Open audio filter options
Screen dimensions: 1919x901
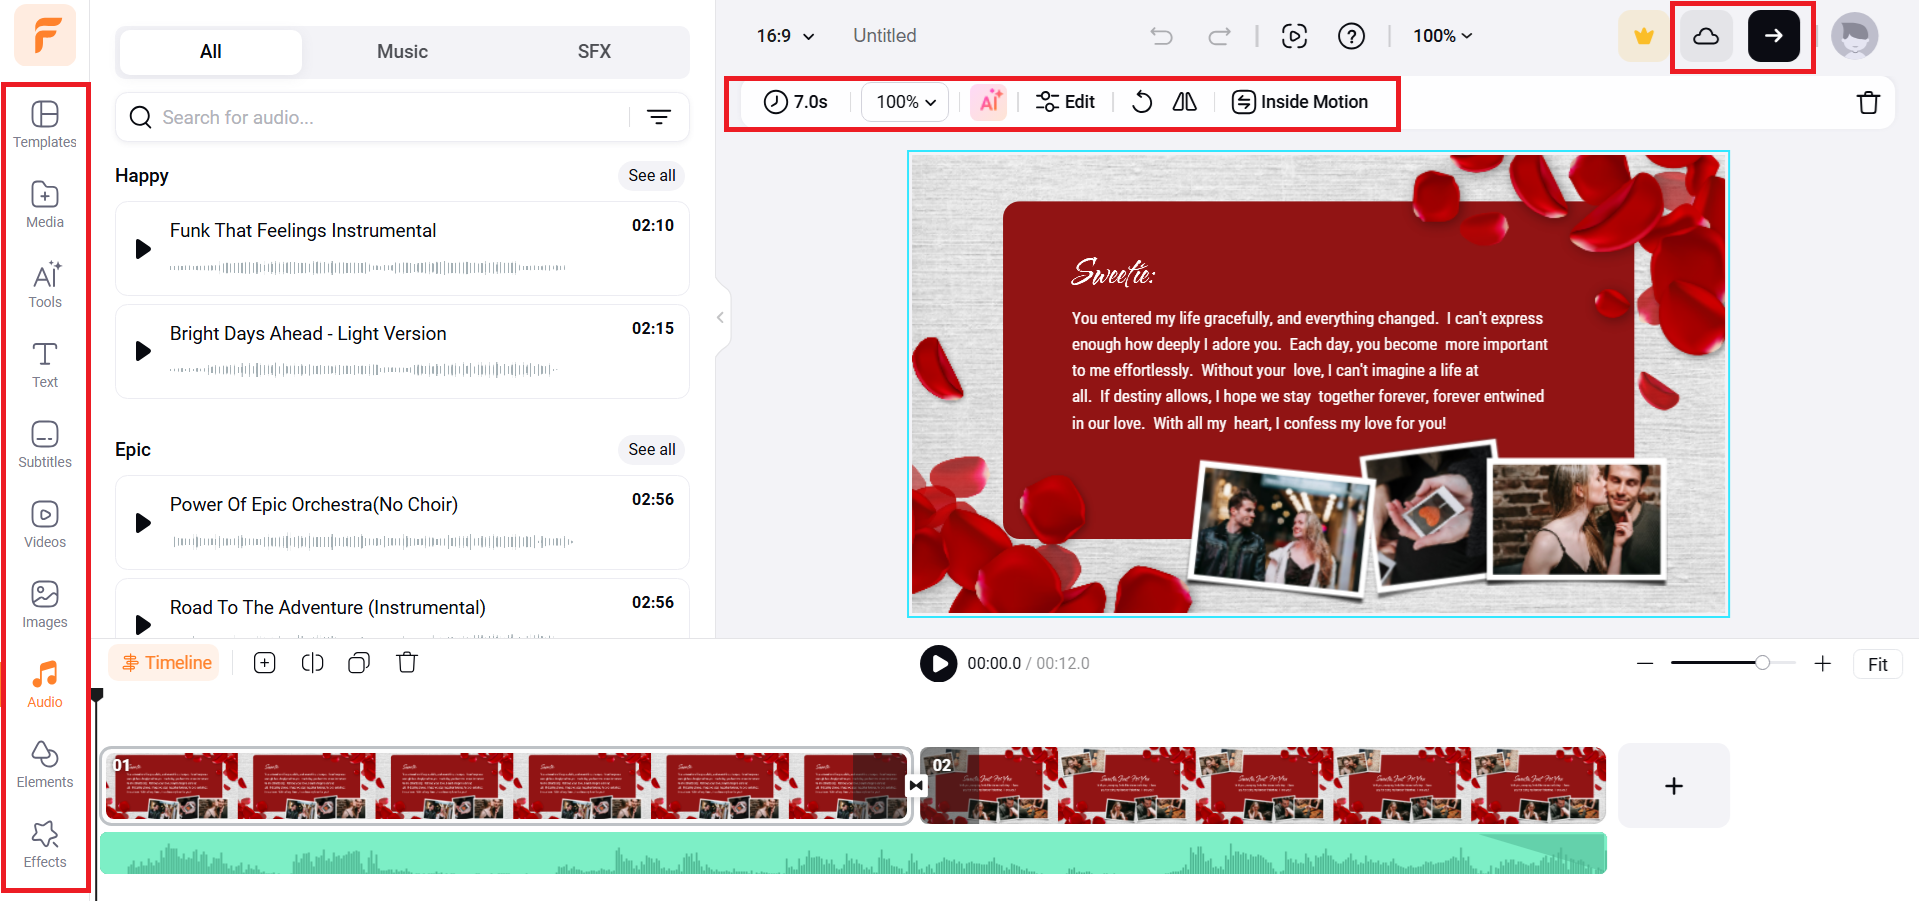(659, 117)
